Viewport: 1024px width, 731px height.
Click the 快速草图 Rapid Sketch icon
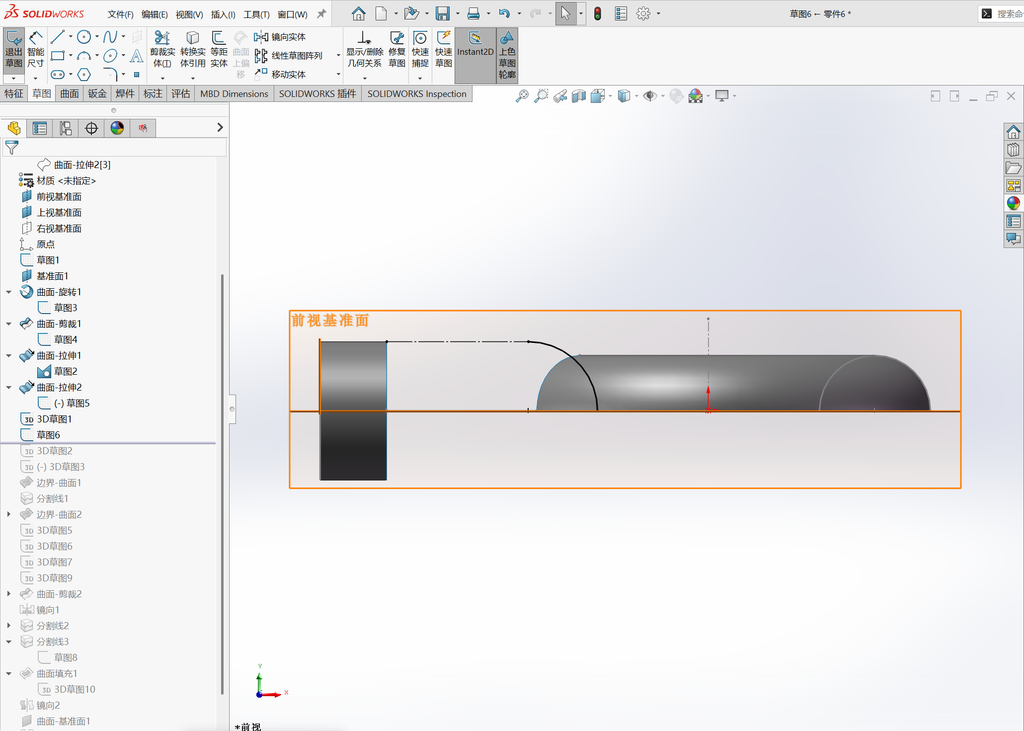(443, 50)
